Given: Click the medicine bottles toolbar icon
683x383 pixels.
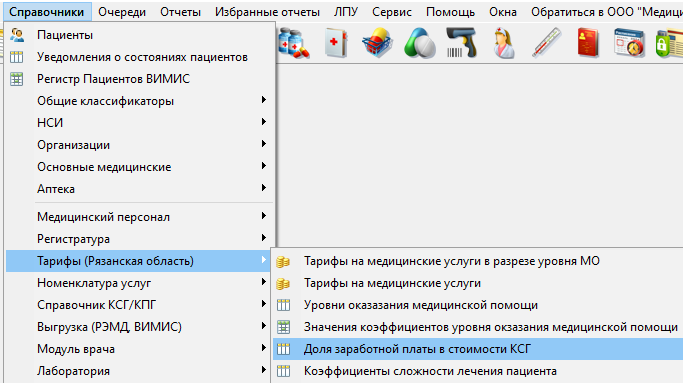Looking at the screenshot, I should [294, 43].
